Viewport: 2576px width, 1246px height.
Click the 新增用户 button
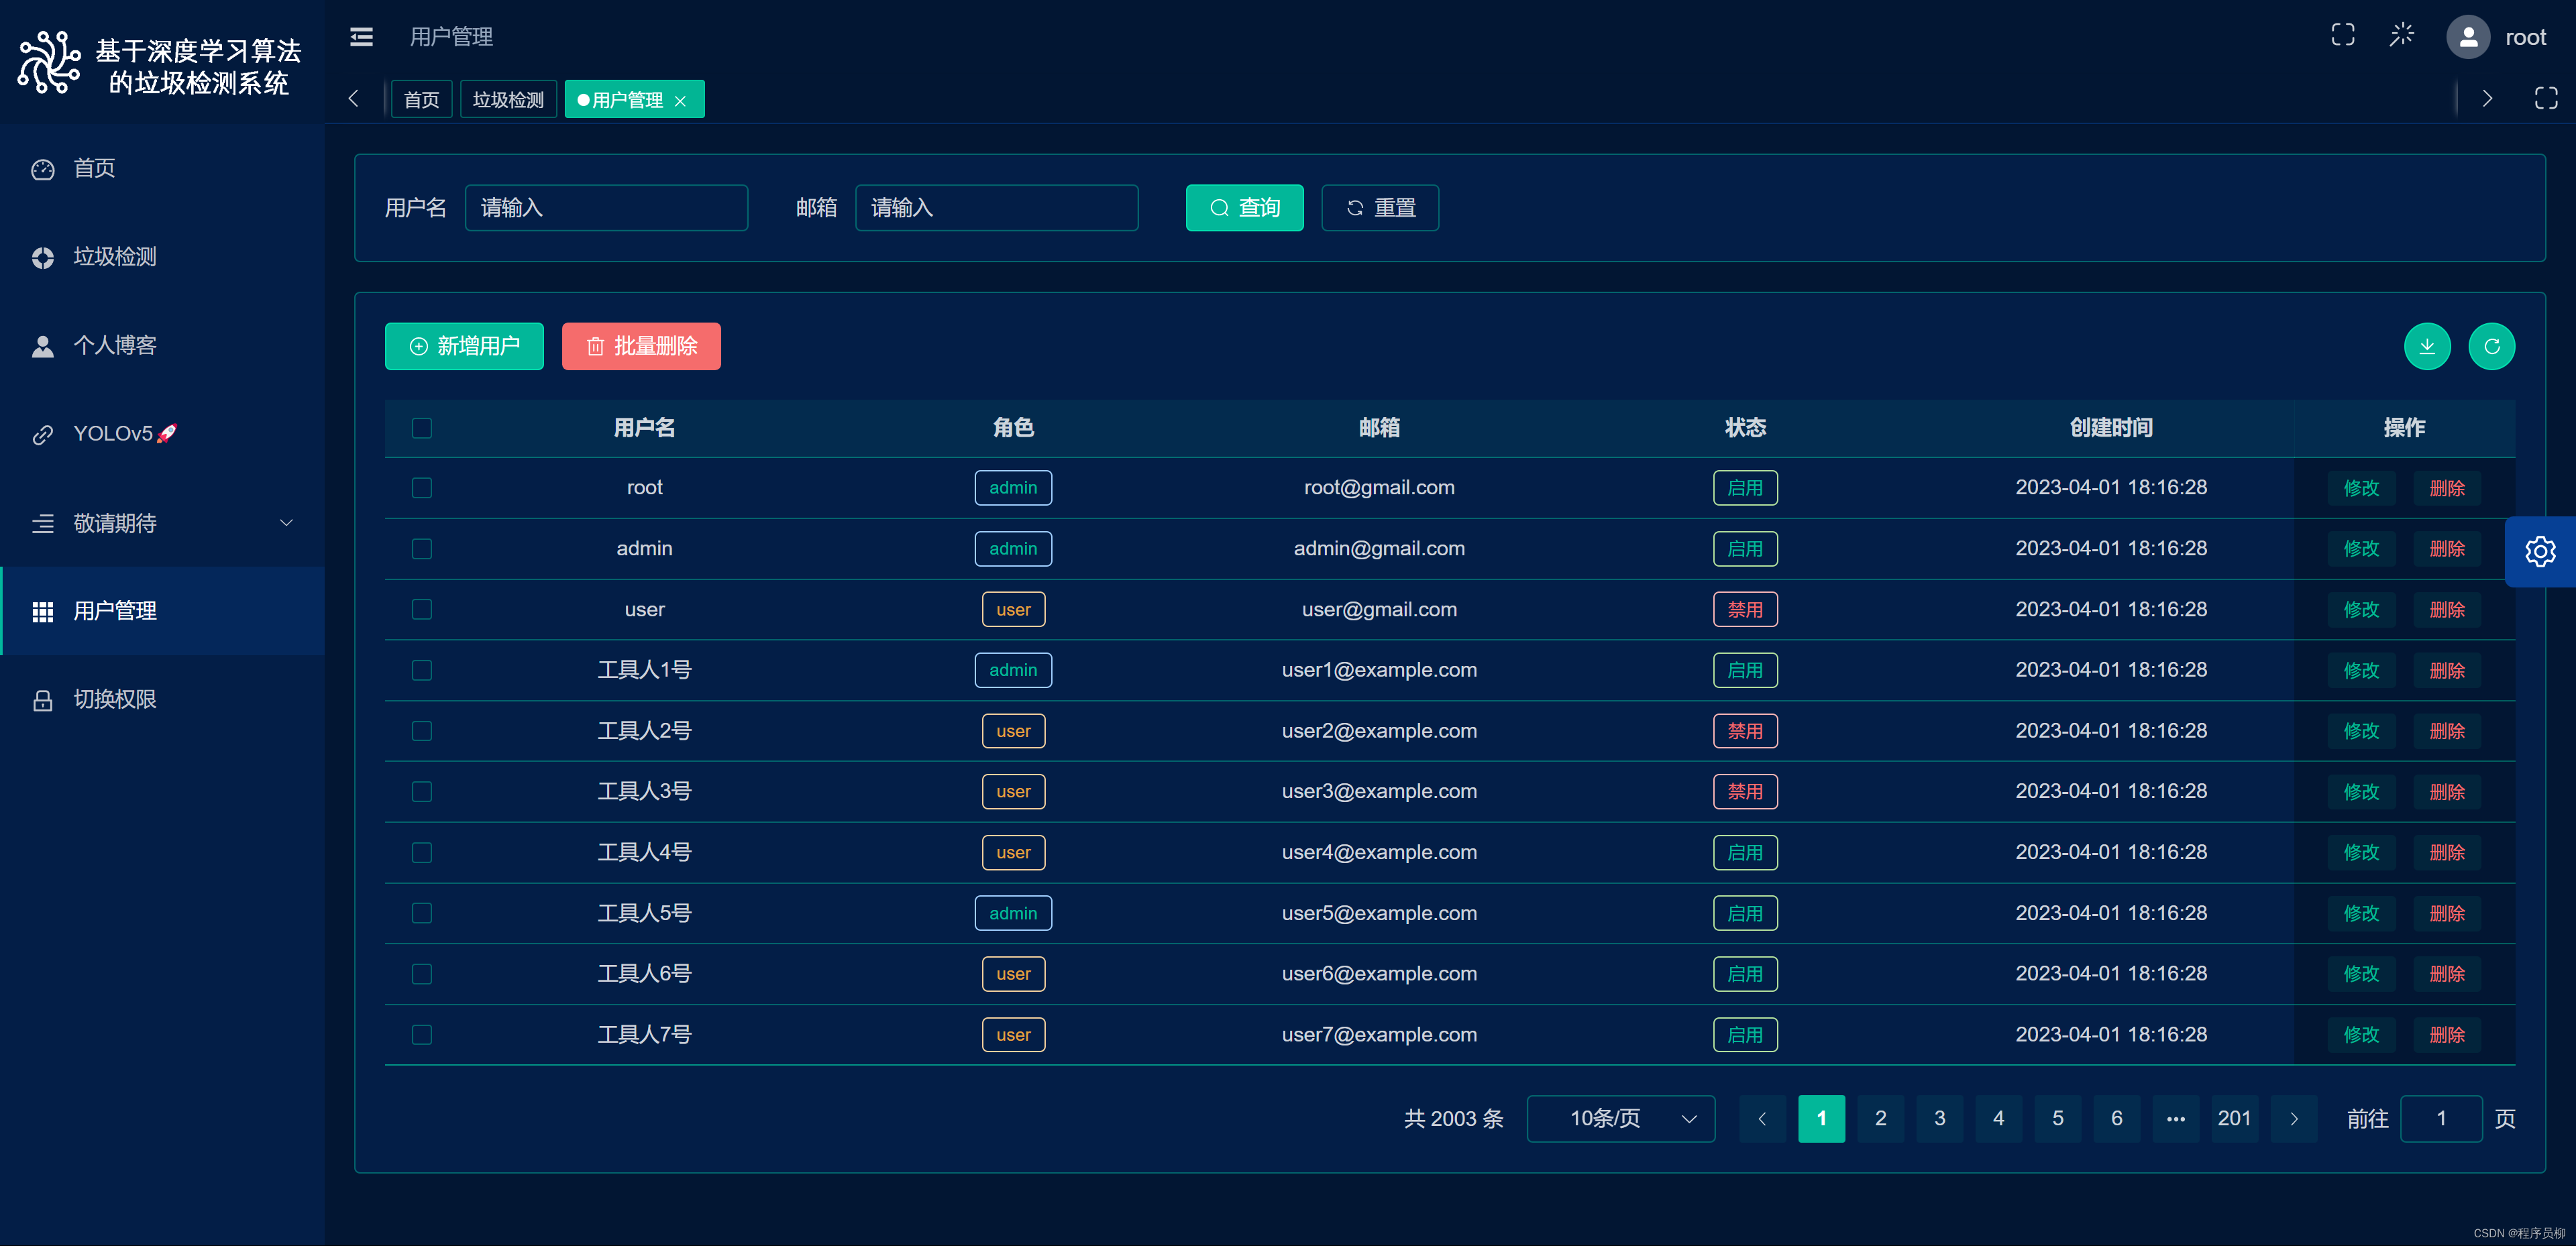(x=464, y=346)
